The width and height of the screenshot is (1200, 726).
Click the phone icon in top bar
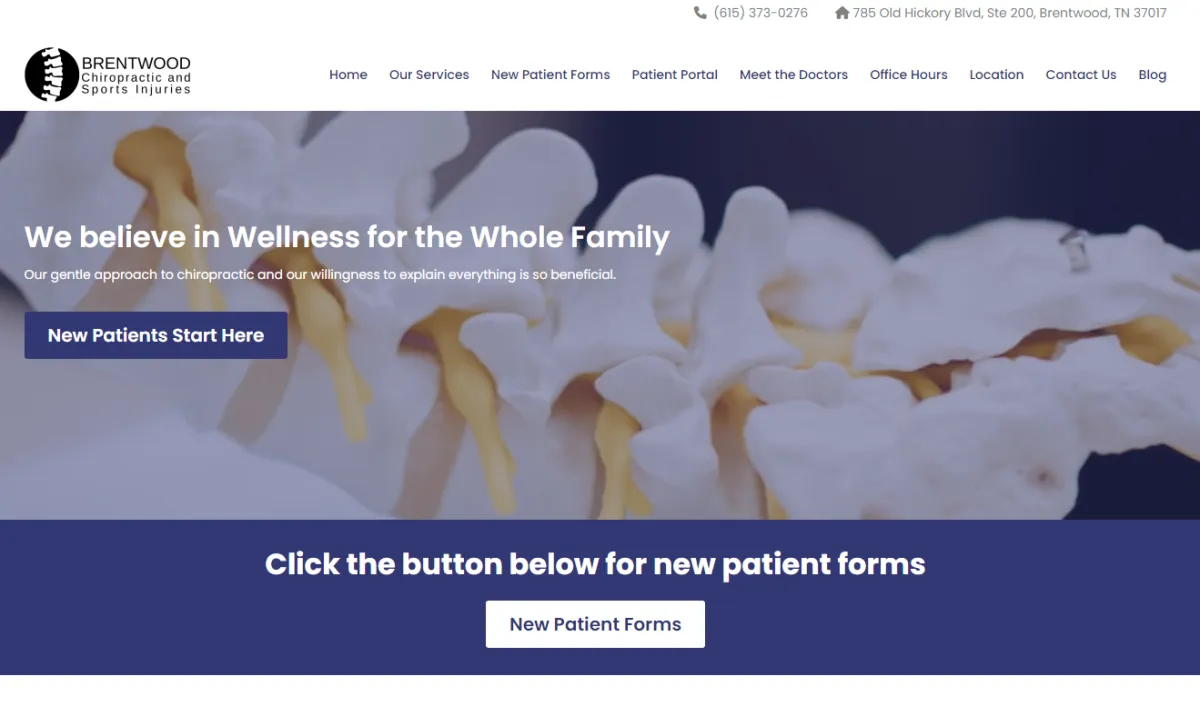(700, 13)
